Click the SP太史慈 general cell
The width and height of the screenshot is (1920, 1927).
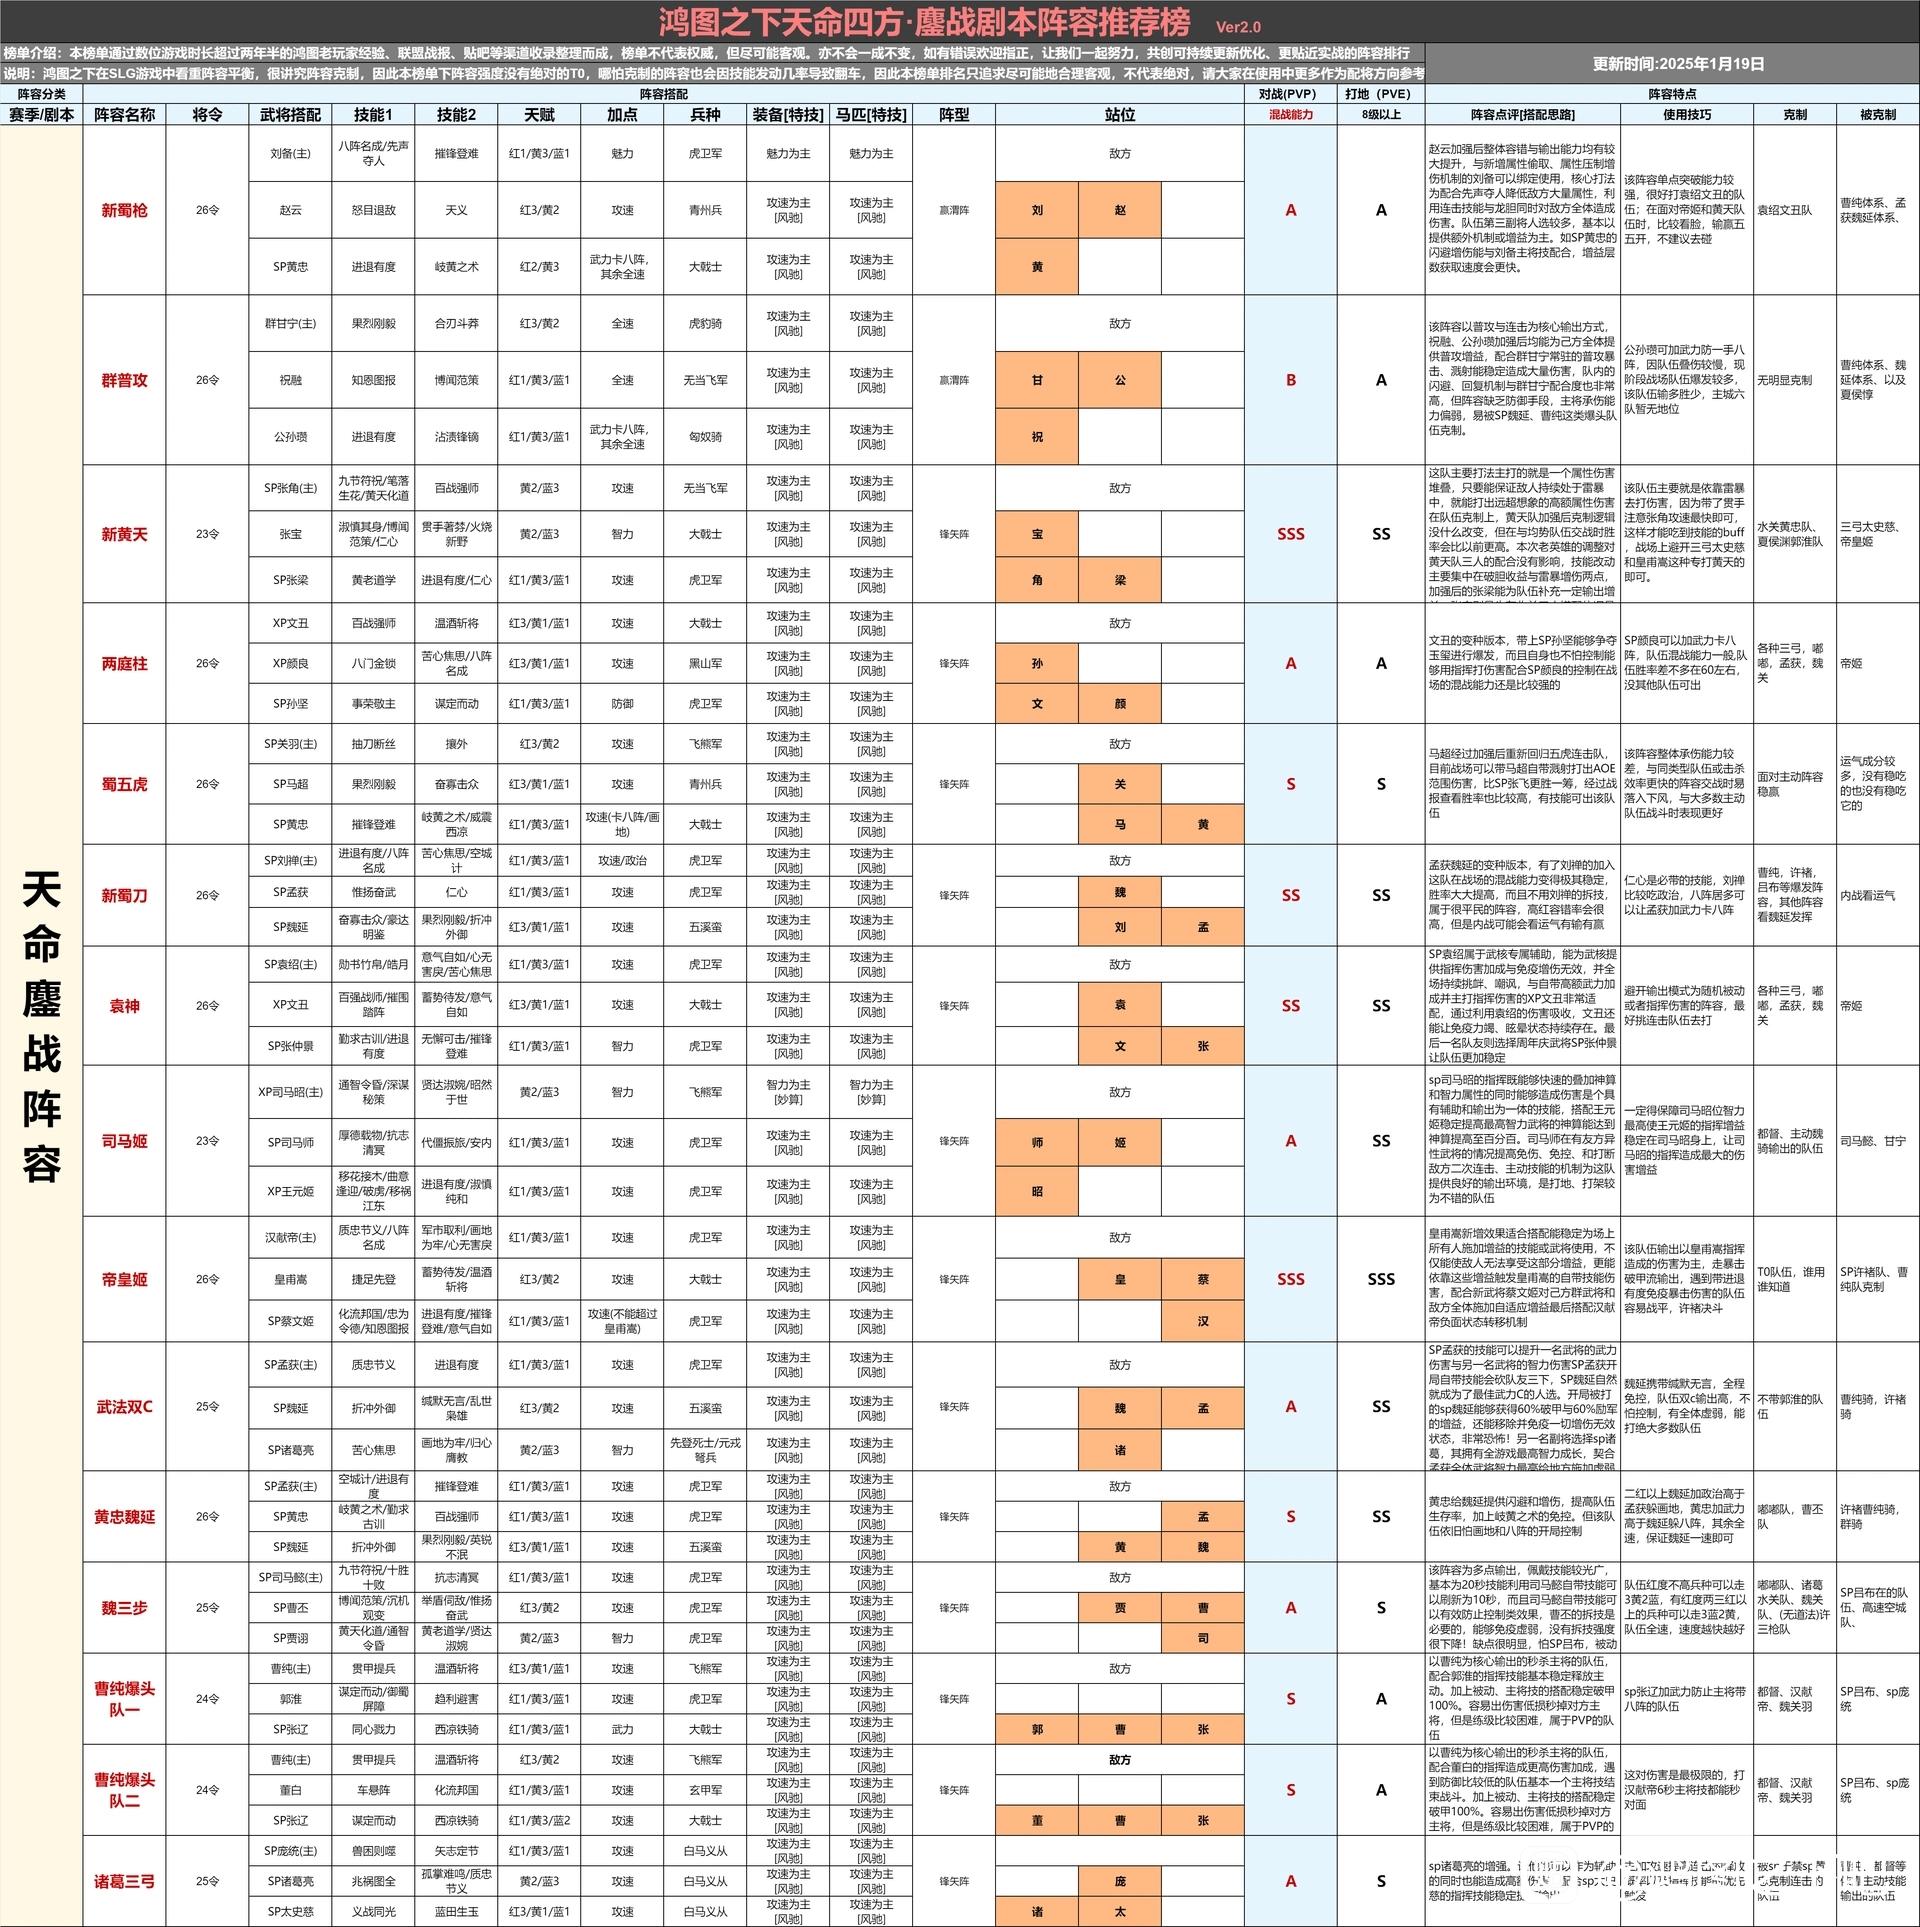pyautogui.click(x=290, y=1911)
